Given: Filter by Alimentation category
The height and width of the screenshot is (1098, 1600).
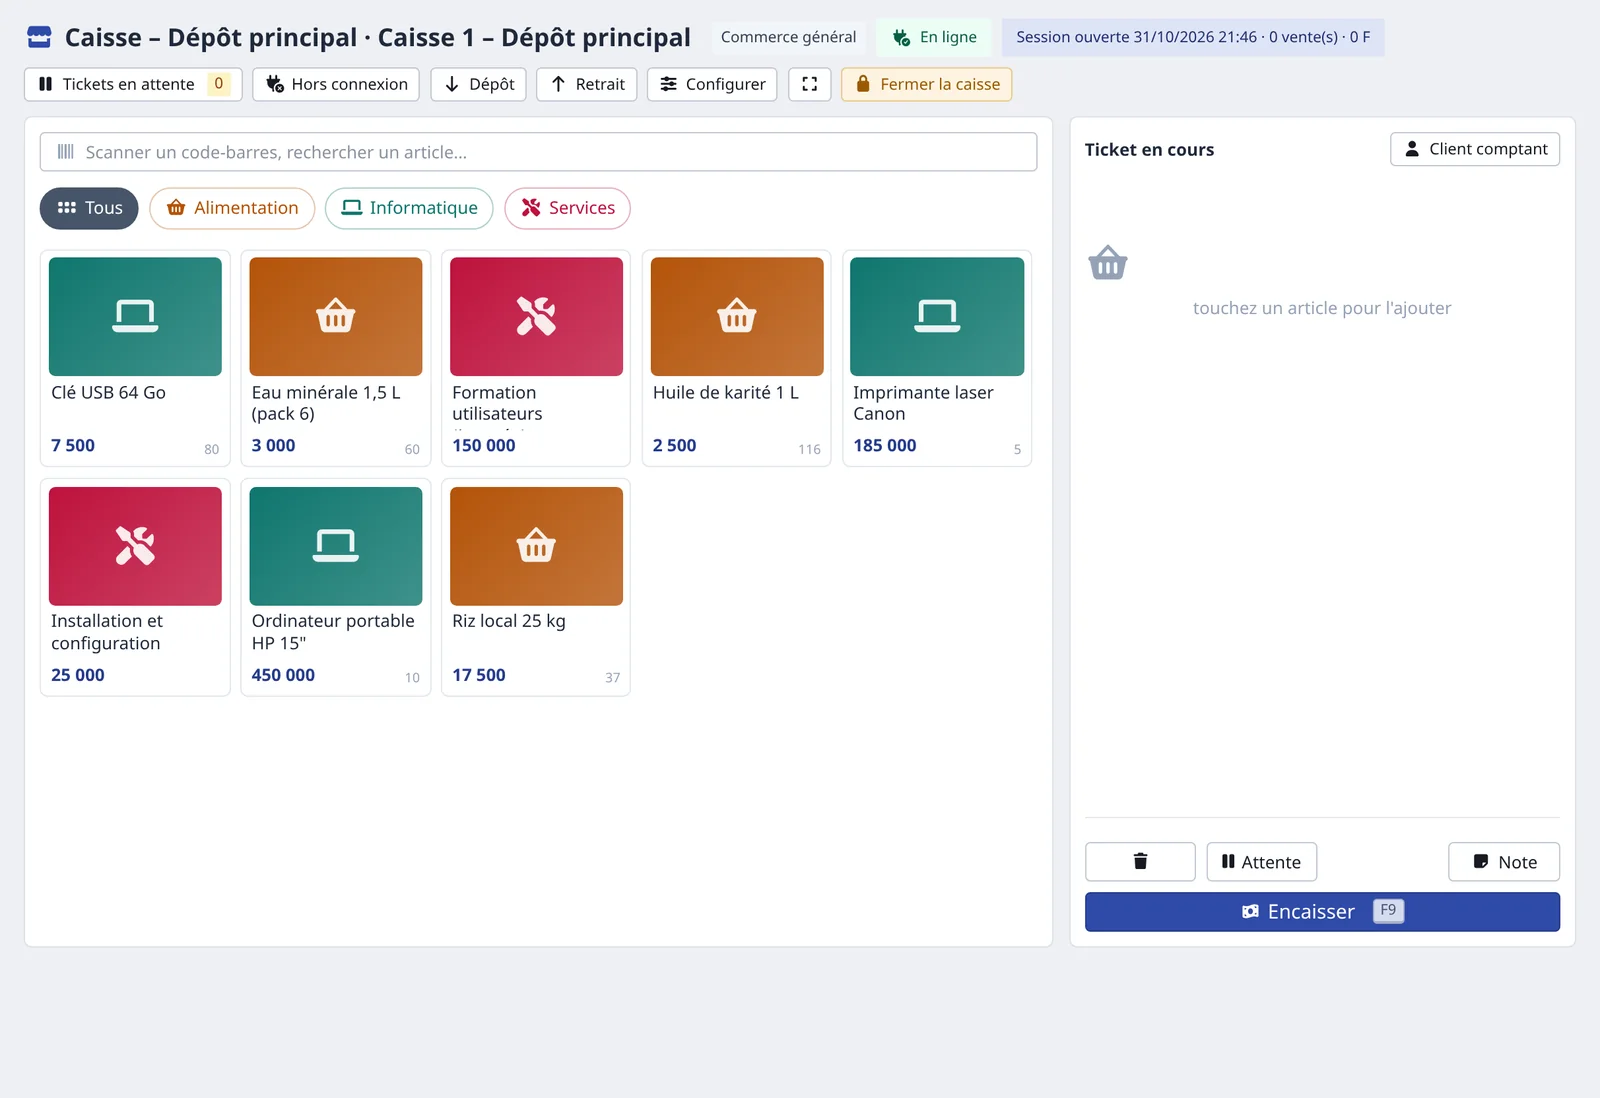Looking at the screenshot, I should [x=232, y=208].
